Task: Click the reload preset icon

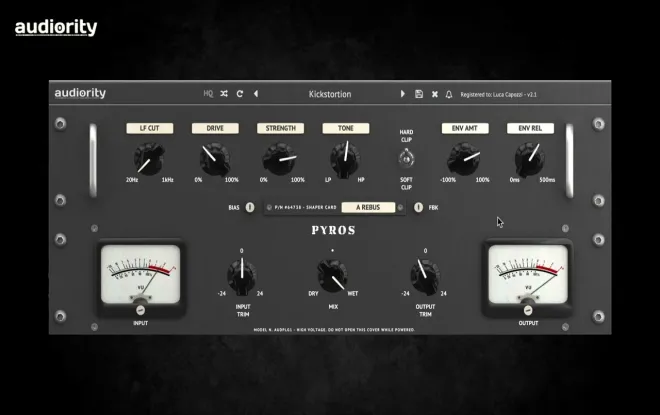Action: [x=240, y=94]
